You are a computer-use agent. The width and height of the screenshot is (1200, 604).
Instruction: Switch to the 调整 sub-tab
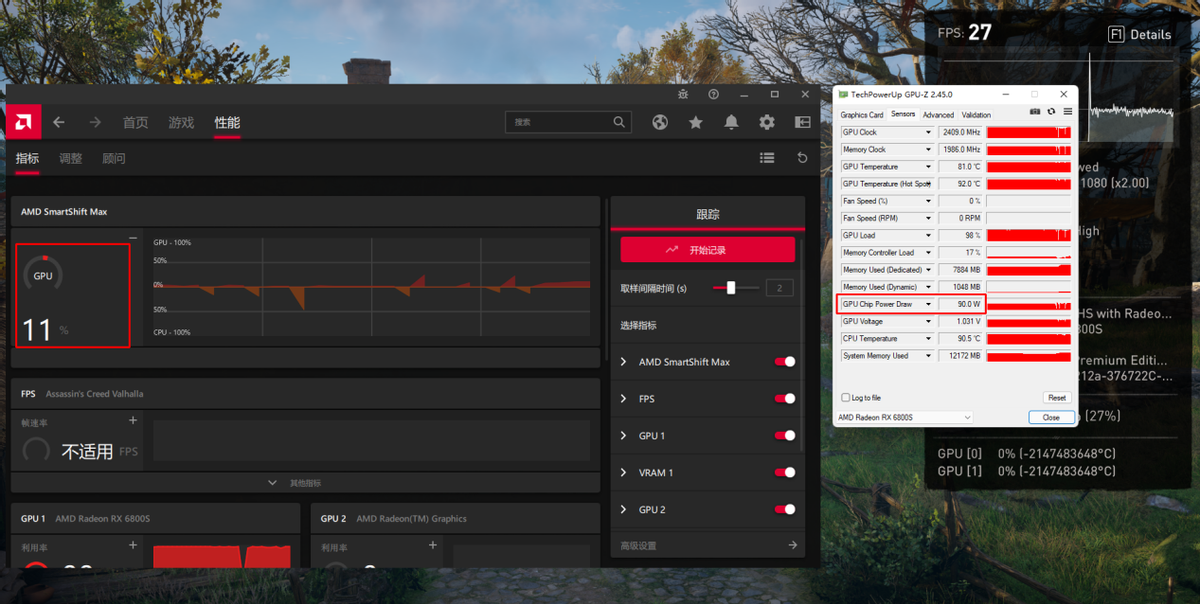click(70, 159)
